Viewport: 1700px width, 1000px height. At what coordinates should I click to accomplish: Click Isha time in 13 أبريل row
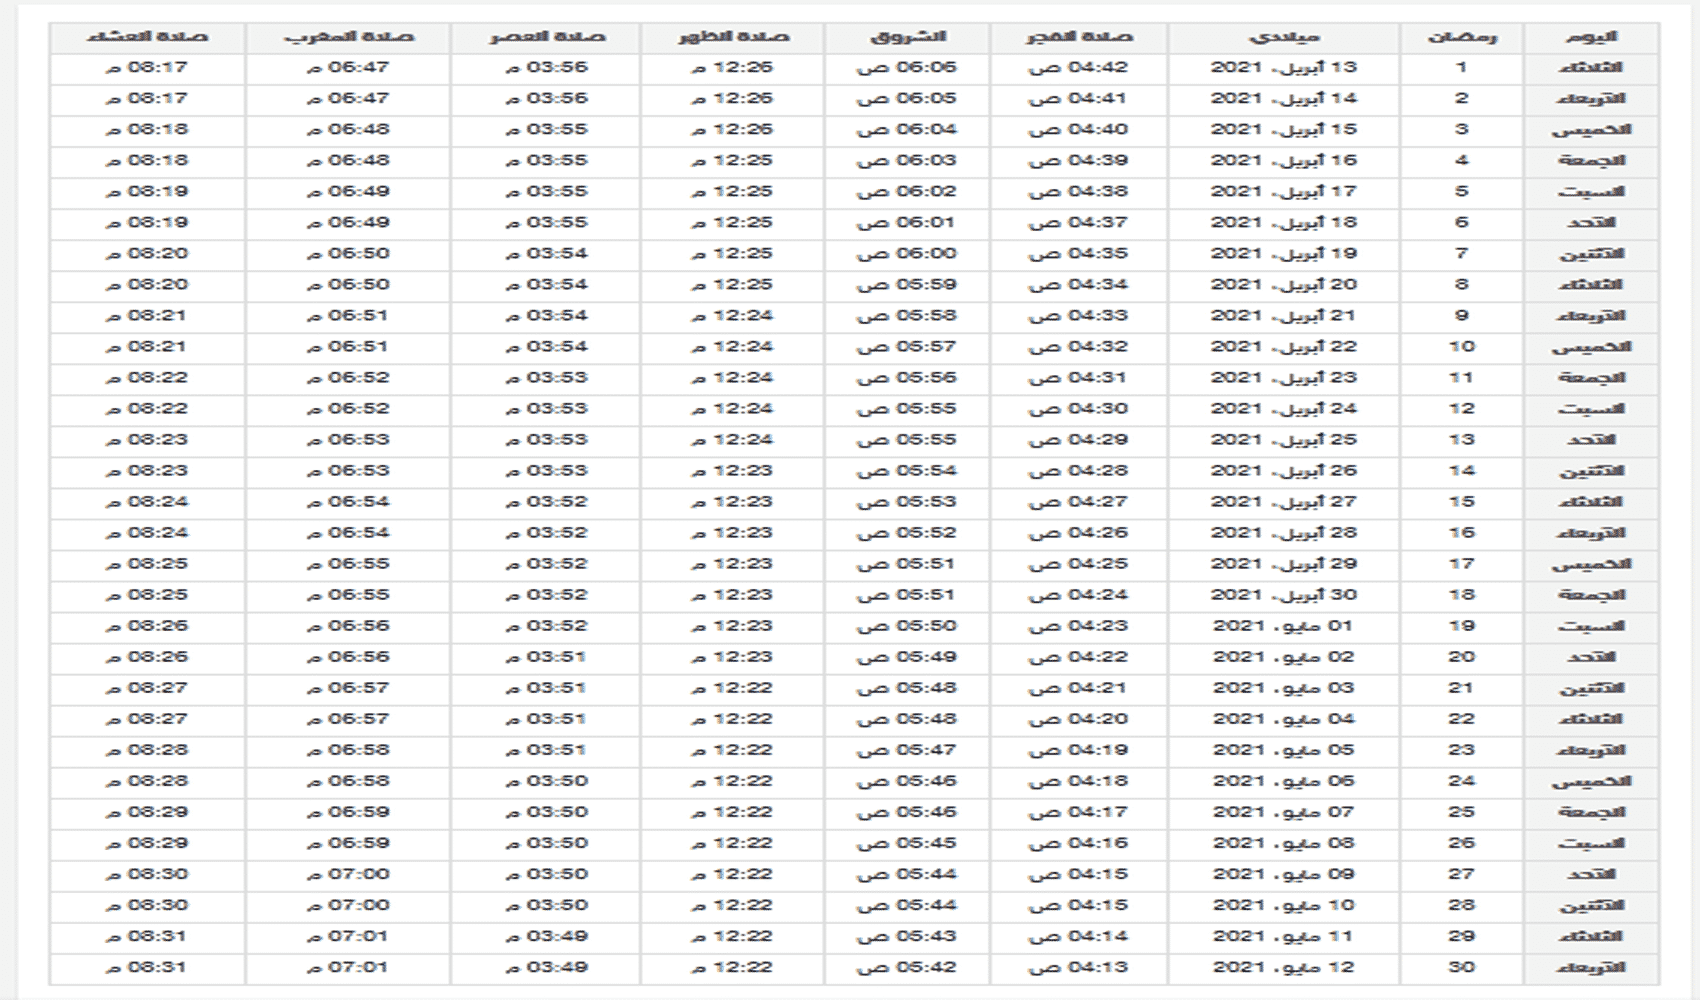point(147,68)
